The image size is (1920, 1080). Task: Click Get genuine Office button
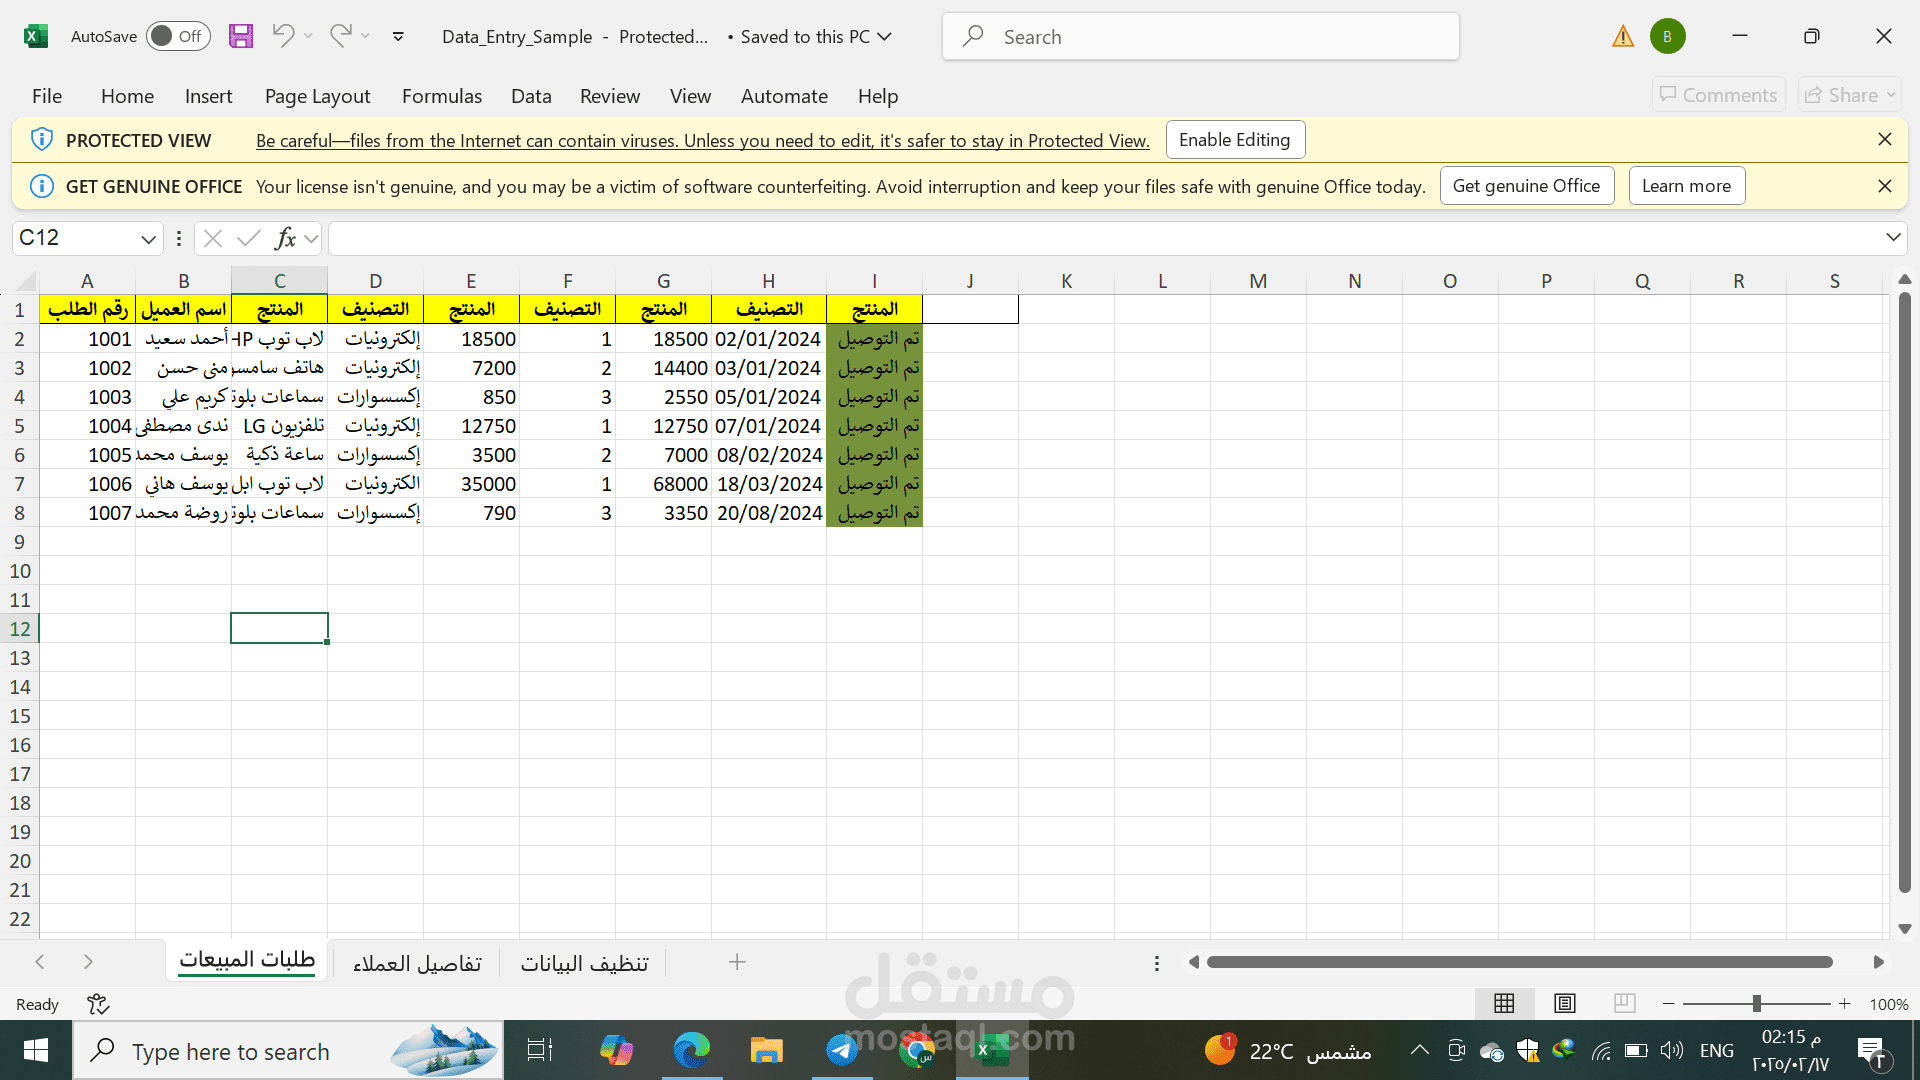(1526, 186)
